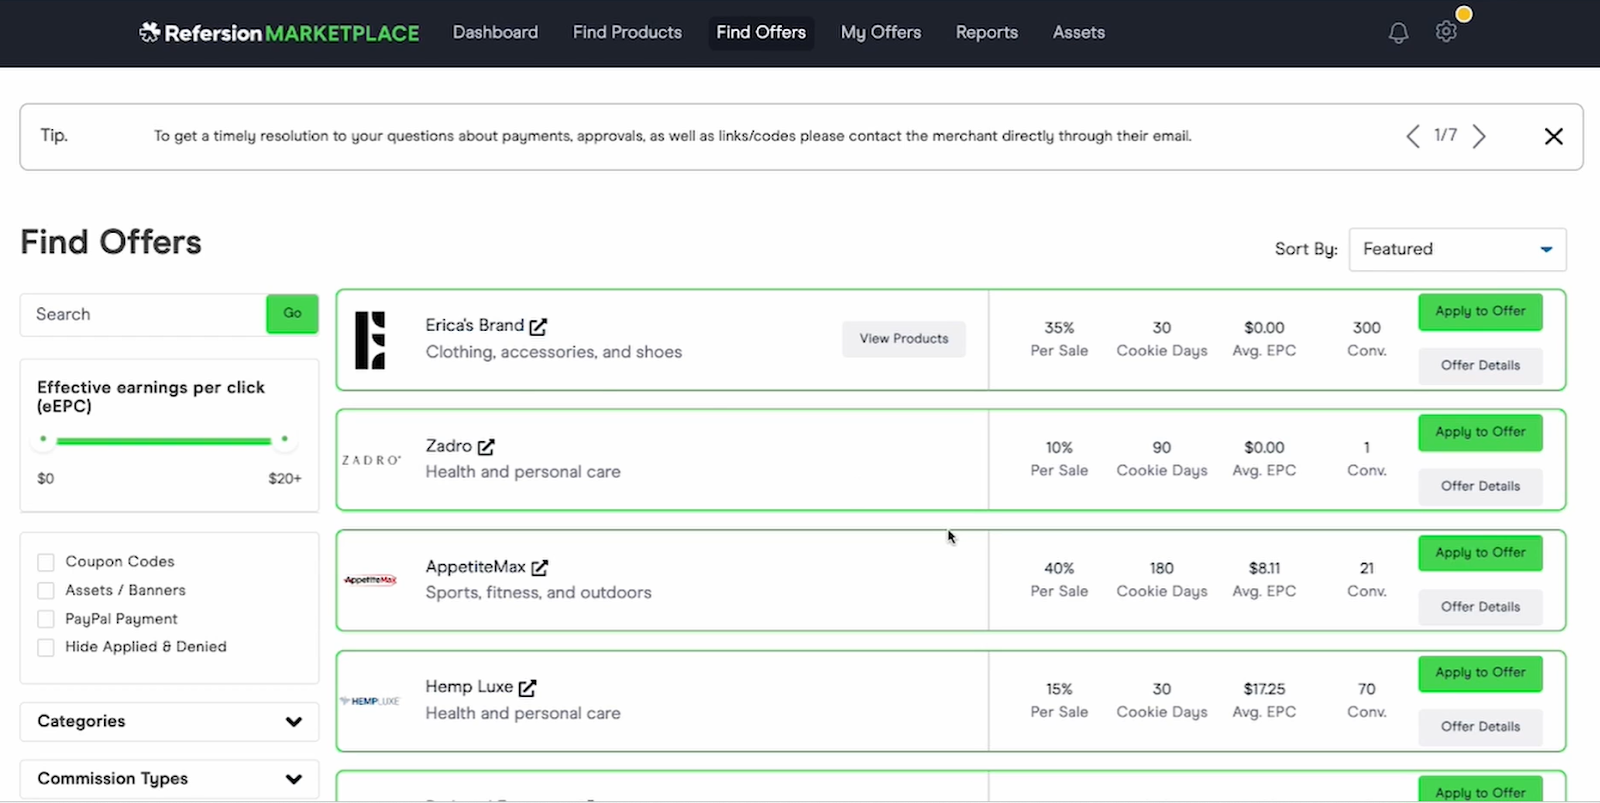Toggle Hide Applied & Denied checkbox
This screenshot has height=803, width=1600.
[46, 648]
